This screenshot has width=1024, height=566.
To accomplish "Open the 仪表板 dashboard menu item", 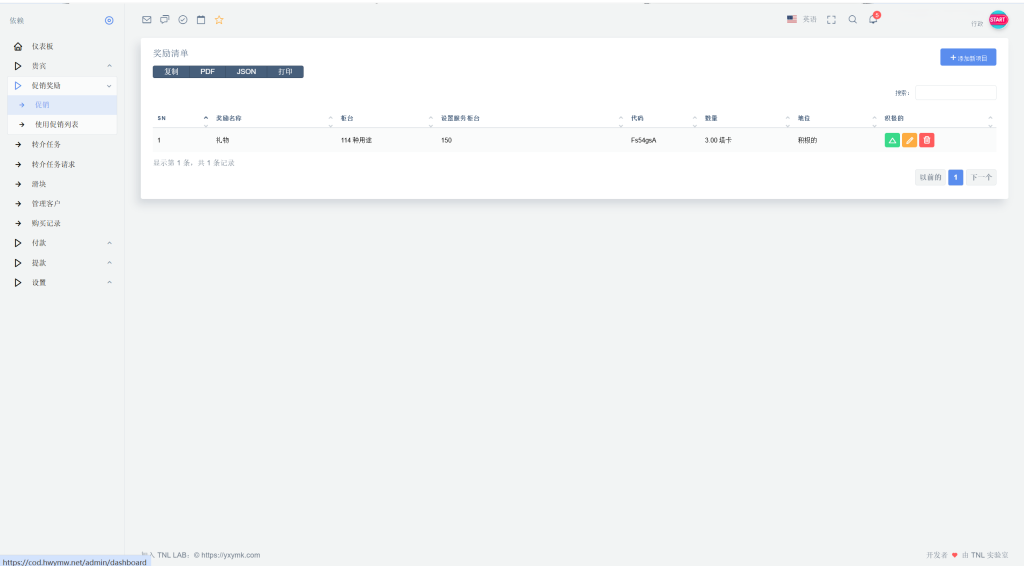I will tap(42, 46).
